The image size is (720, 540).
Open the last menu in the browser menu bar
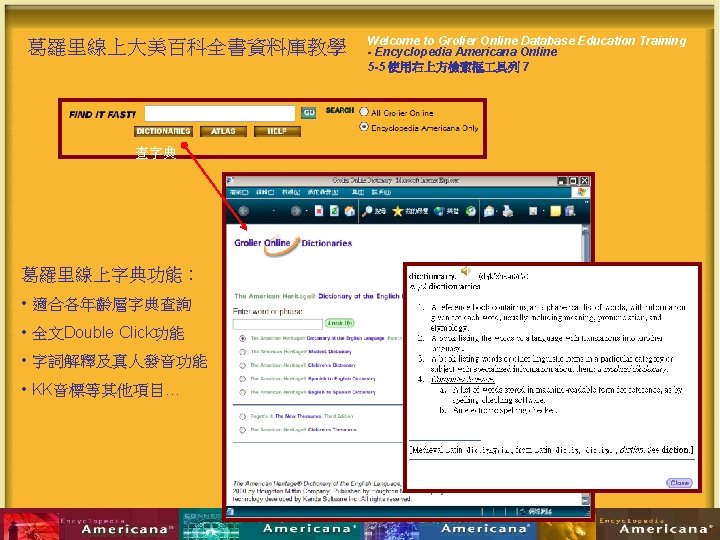381,192
